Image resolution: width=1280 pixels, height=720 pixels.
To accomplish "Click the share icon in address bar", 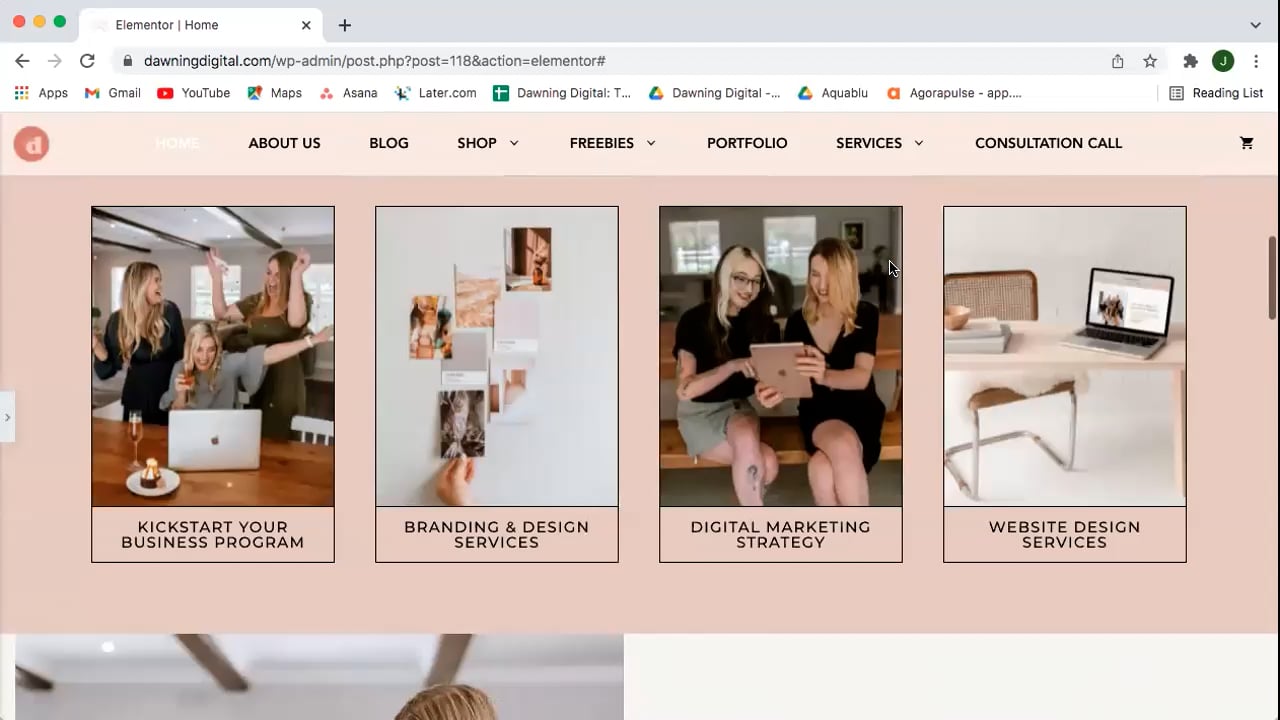I will [x=1118, y=61].
